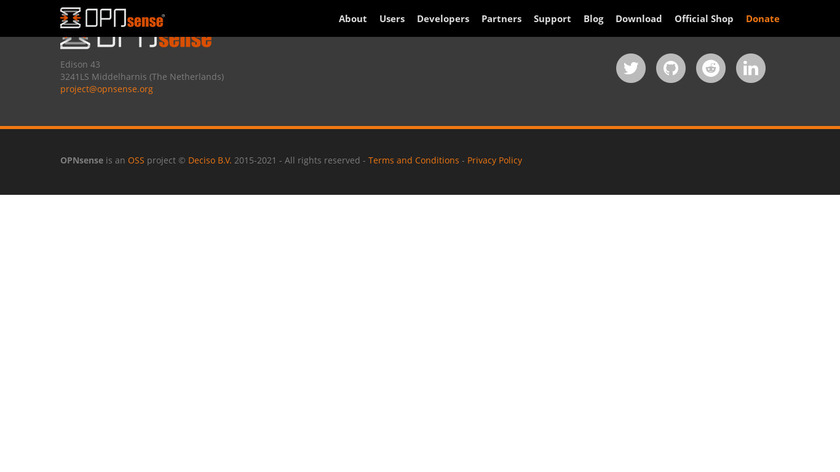Open the Support menu item
The image size is (840, 472).
pos(552,19)
